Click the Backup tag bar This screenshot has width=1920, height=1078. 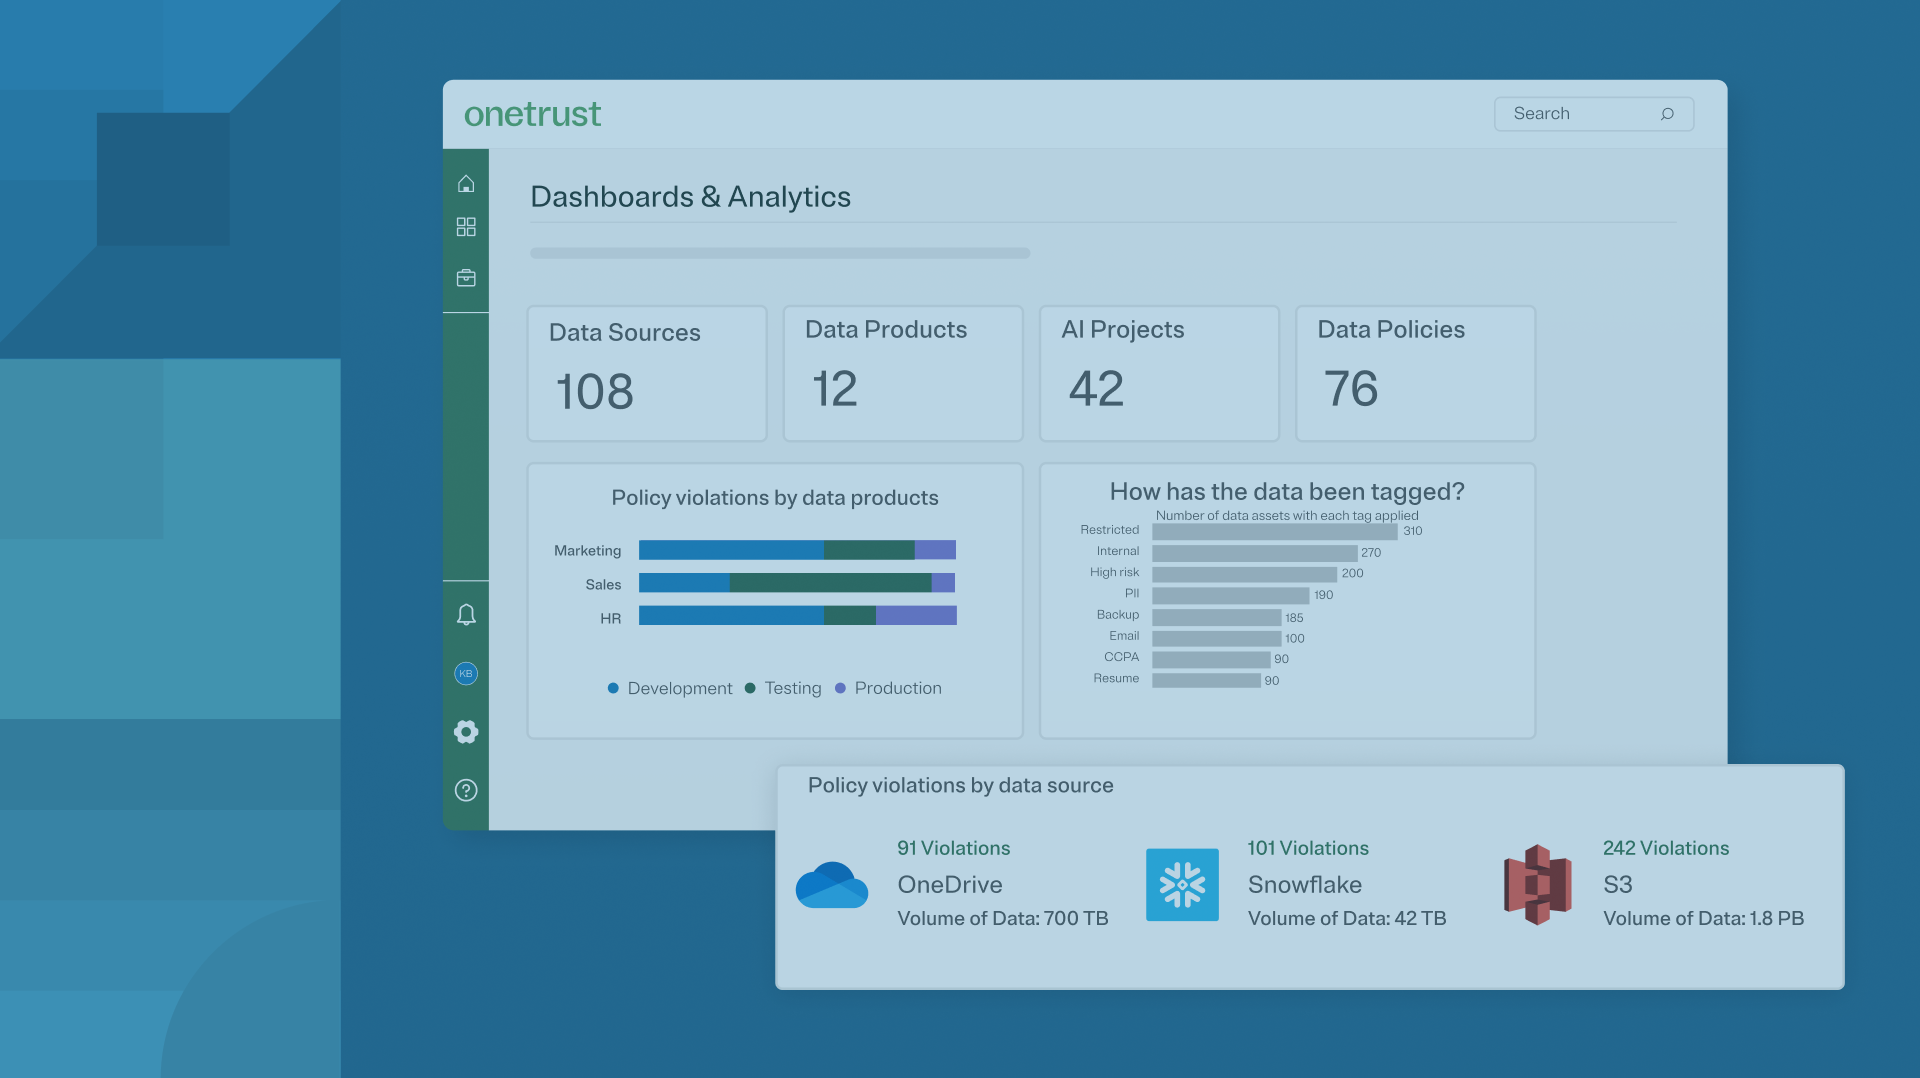coord(1217,617)
